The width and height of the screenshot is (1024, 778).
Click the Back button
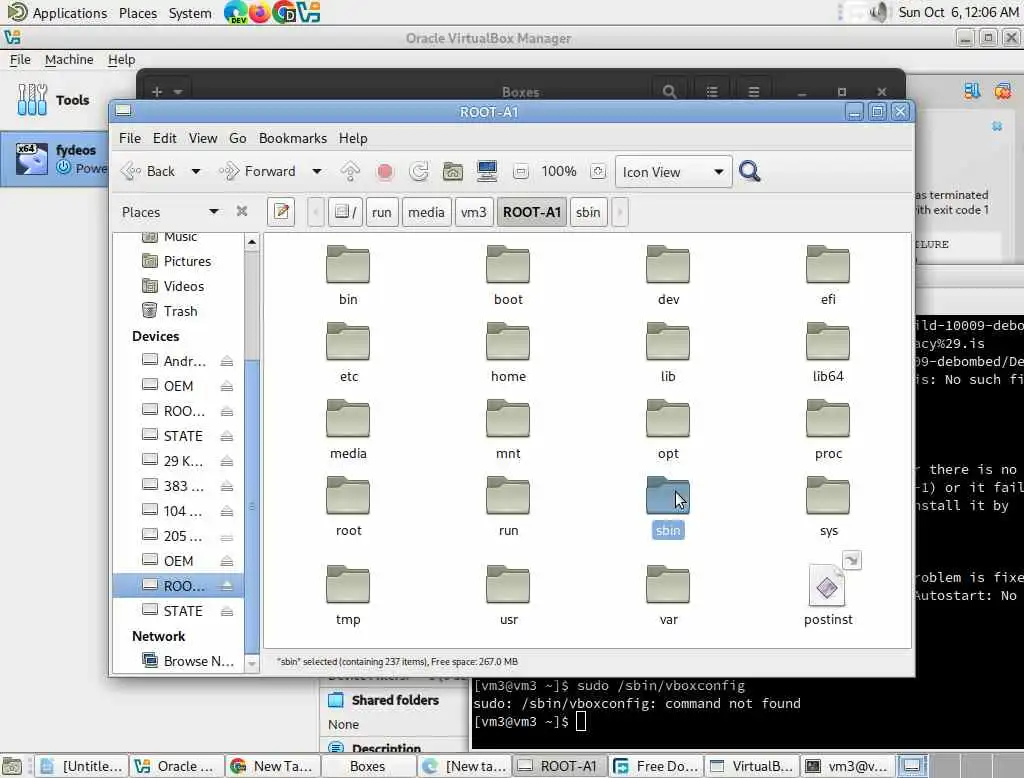pos(149,171)
